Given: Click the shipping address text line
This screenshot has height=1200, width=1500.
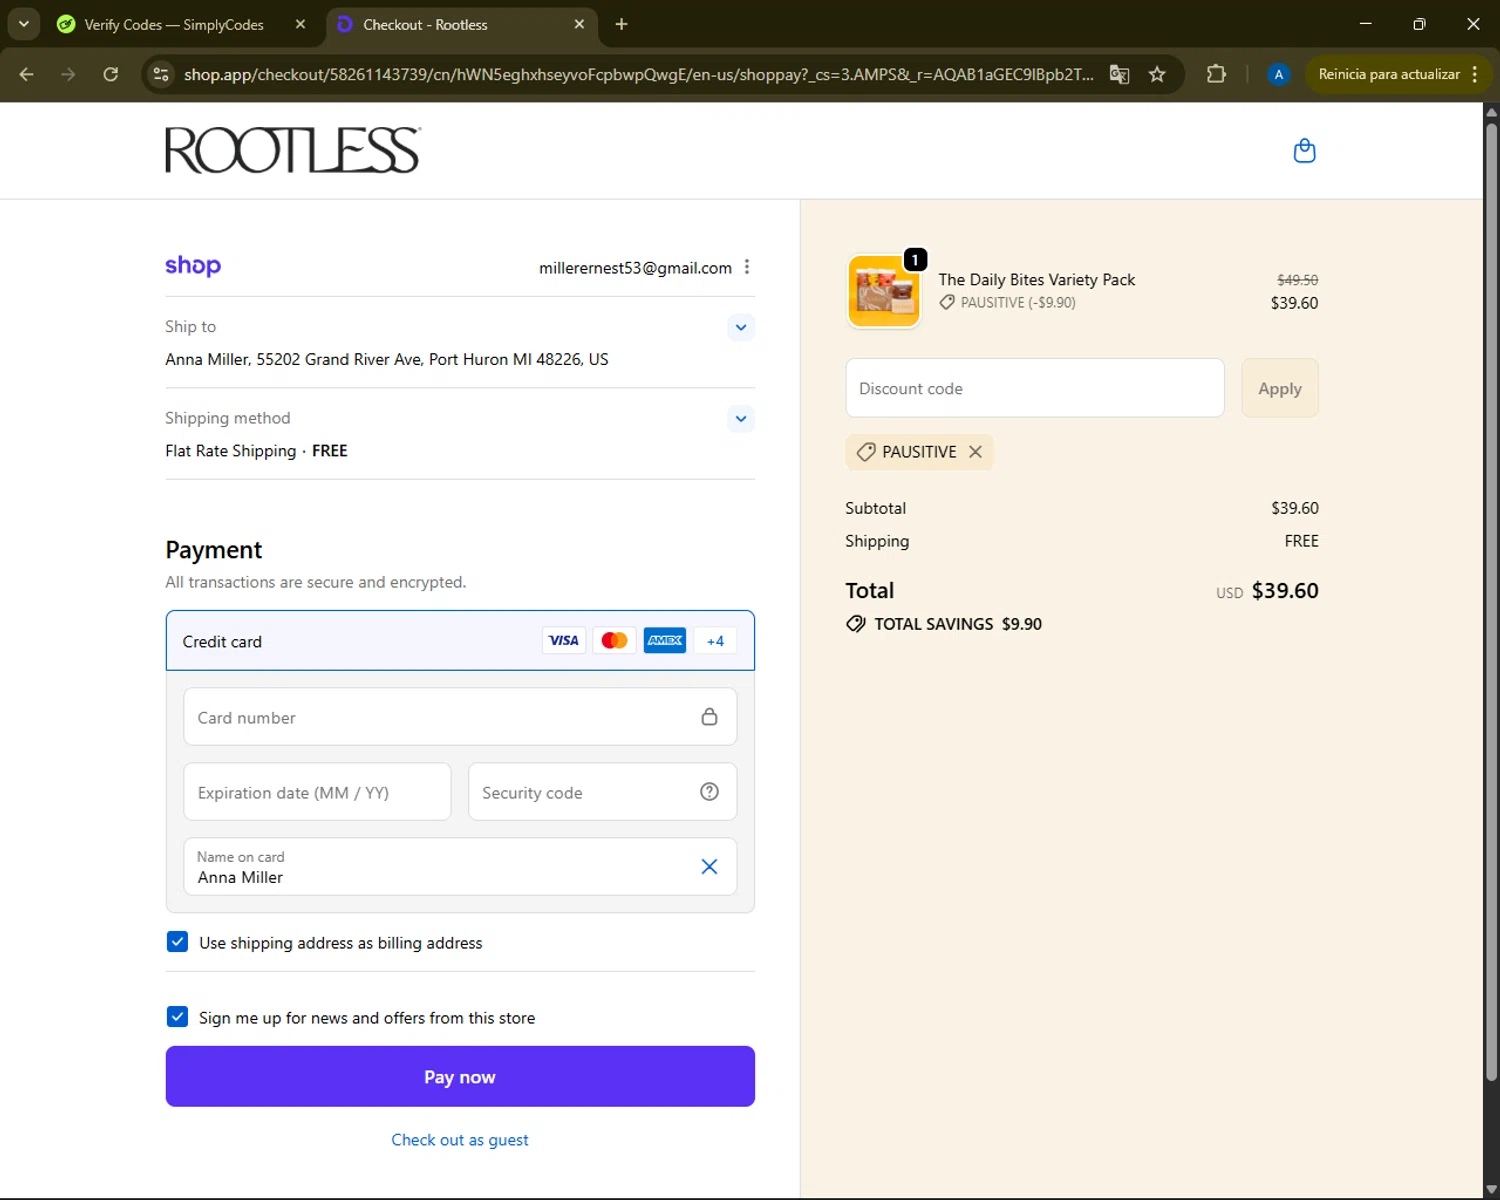Looking at the screenshot, I should click(x=387, y=359).
